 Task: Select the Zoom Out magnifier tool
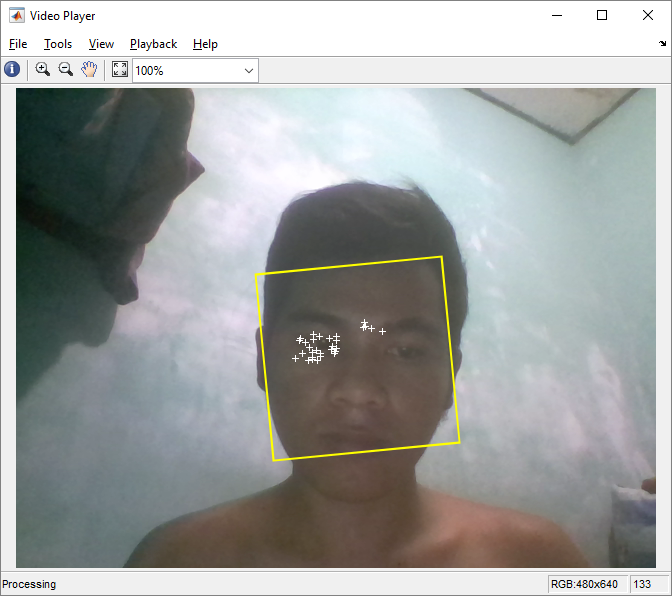(x=65, y=70)
